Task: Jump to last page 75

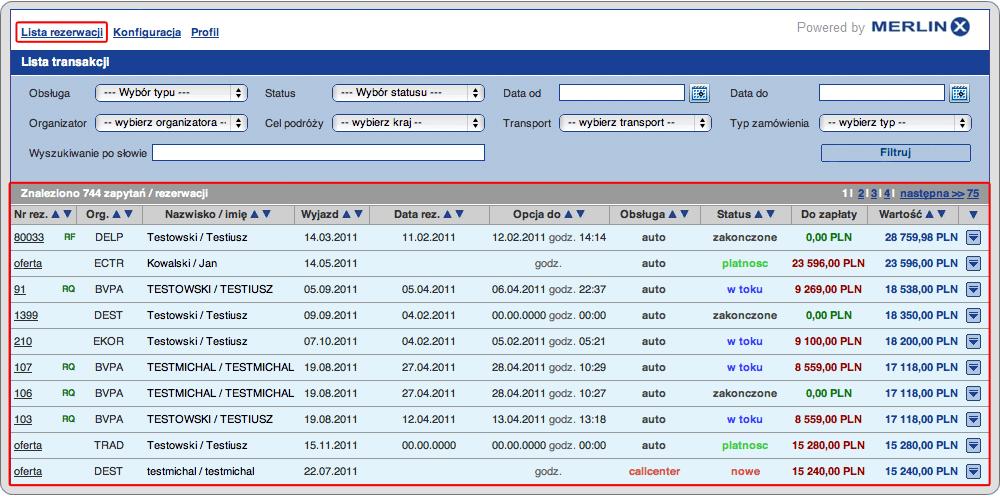Action: coord(973,193)
